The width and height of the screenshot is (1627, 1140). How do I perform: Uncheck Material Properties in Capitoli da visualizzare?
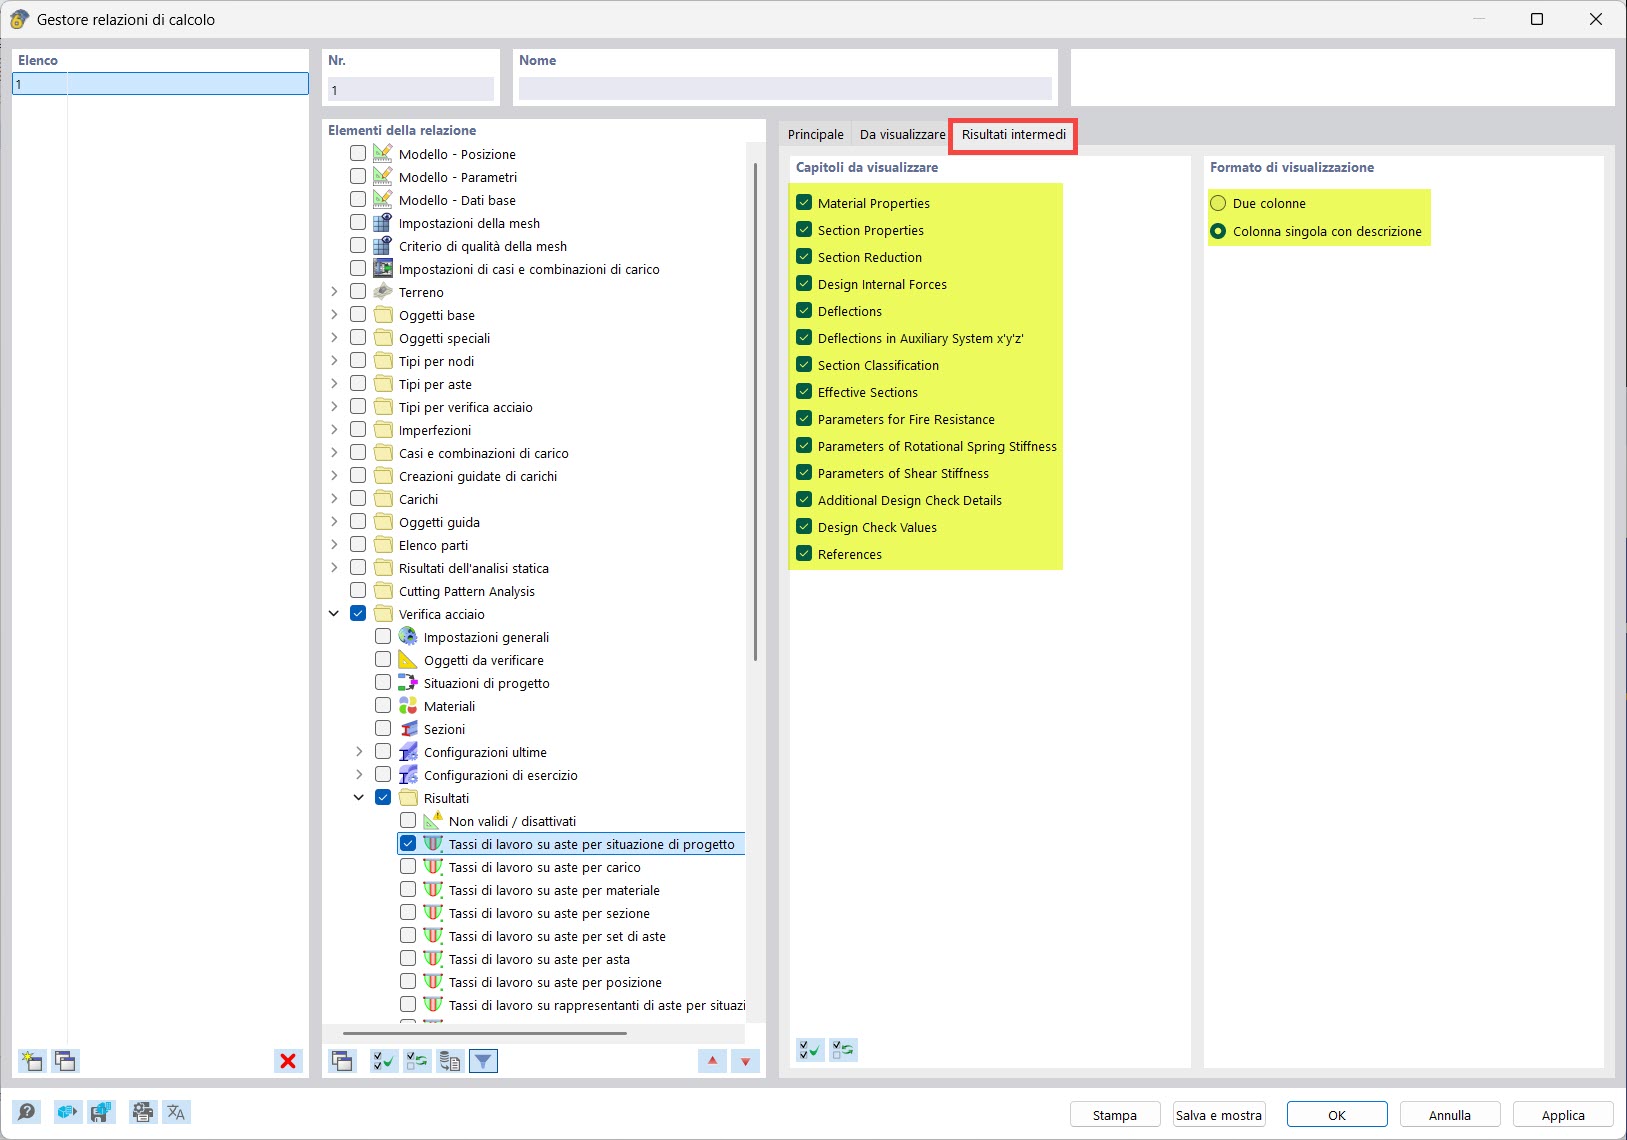click(x=805, y=201)
